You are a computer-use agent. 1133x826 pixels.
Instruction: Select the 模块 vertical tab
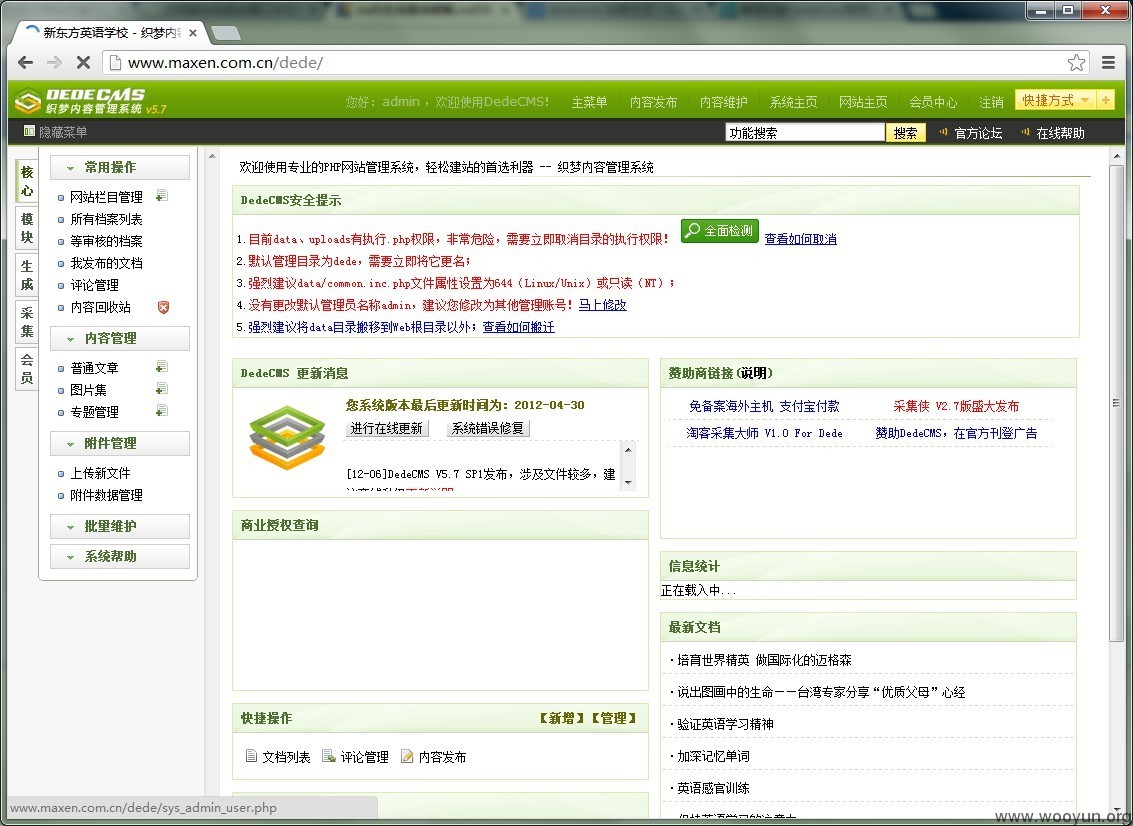pos(27,228)
